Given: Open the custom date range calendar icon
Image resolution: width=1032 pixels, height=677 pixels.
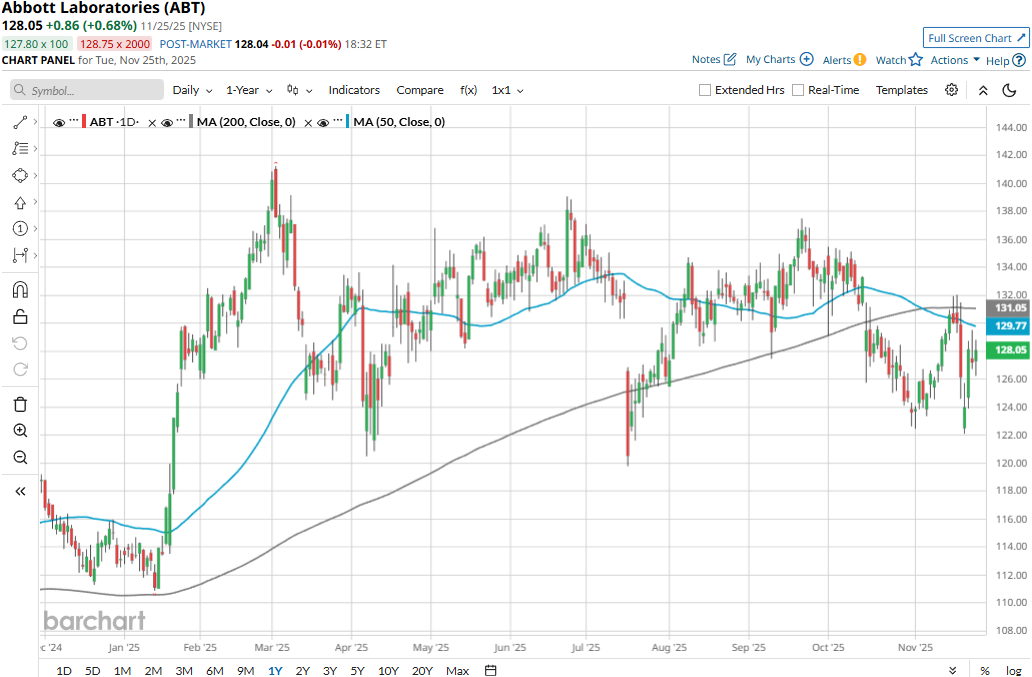Looking at the screenshot, I should (490, 670).
